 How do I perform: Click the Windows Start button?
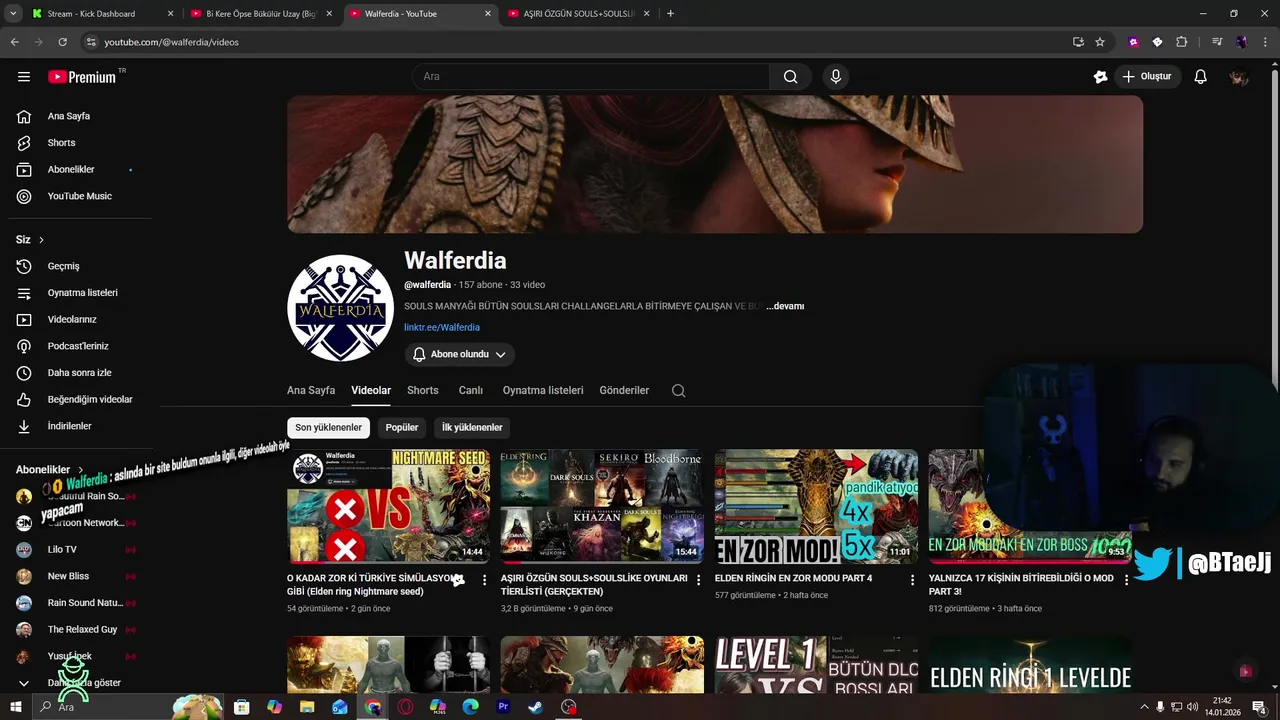click(15, 707)
